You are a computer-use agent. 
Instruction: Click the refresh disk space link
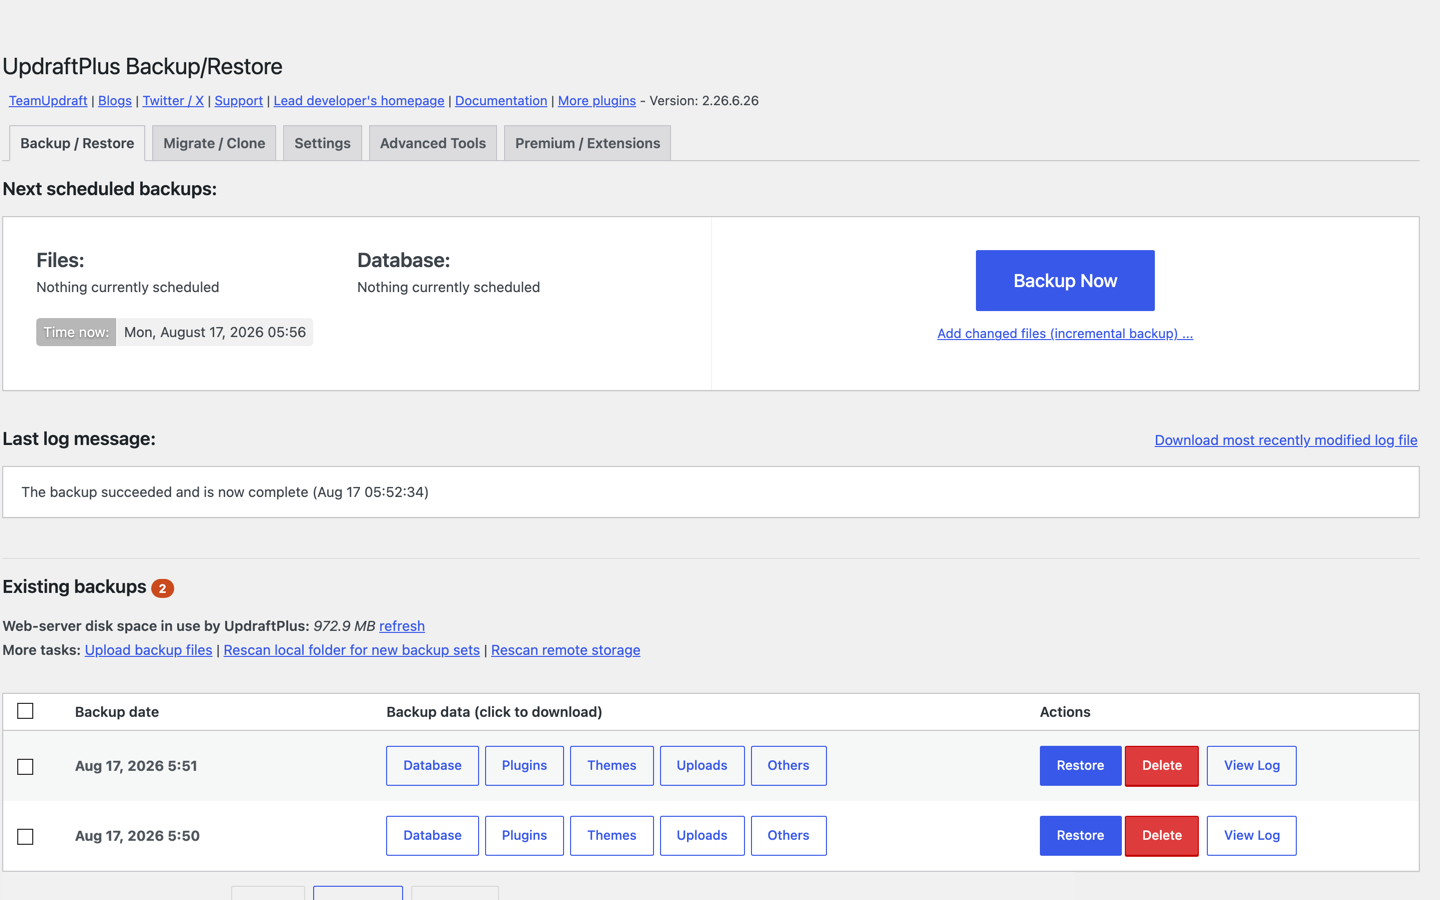tap(402, 626)
